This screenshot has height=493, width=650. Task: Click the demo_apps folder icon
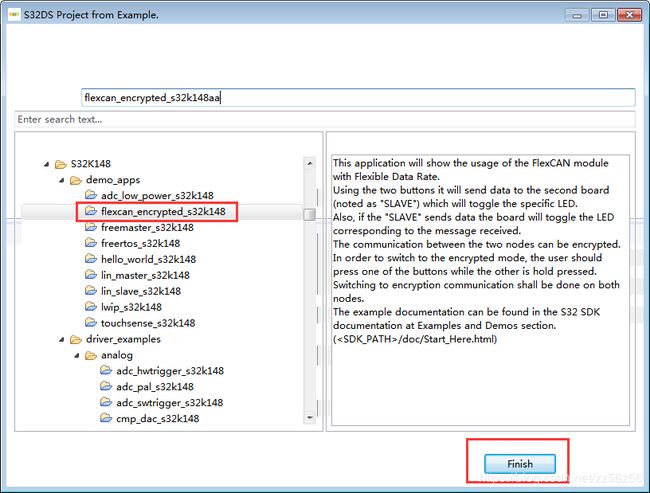point(76,180)
